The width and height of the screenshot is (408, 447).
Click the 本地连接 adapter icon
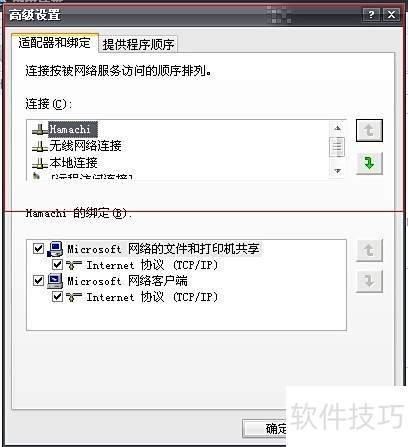40,163
